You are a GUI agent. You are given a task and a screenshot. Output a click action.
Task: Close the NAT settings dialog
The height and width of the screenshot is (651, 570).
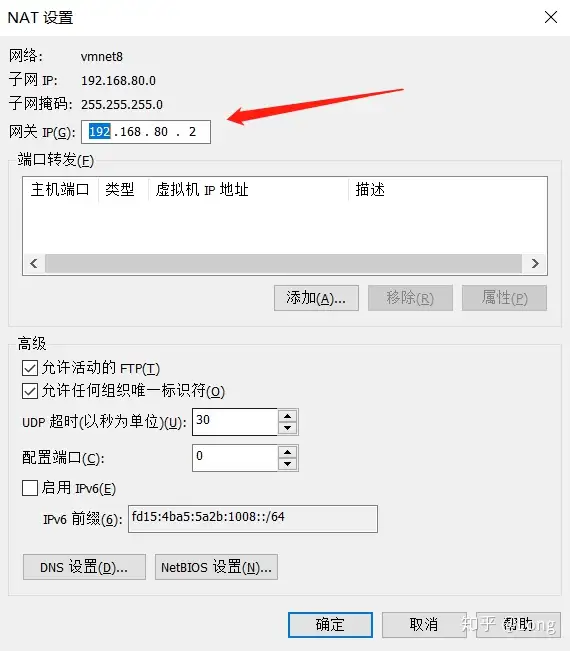pos(551,17)
